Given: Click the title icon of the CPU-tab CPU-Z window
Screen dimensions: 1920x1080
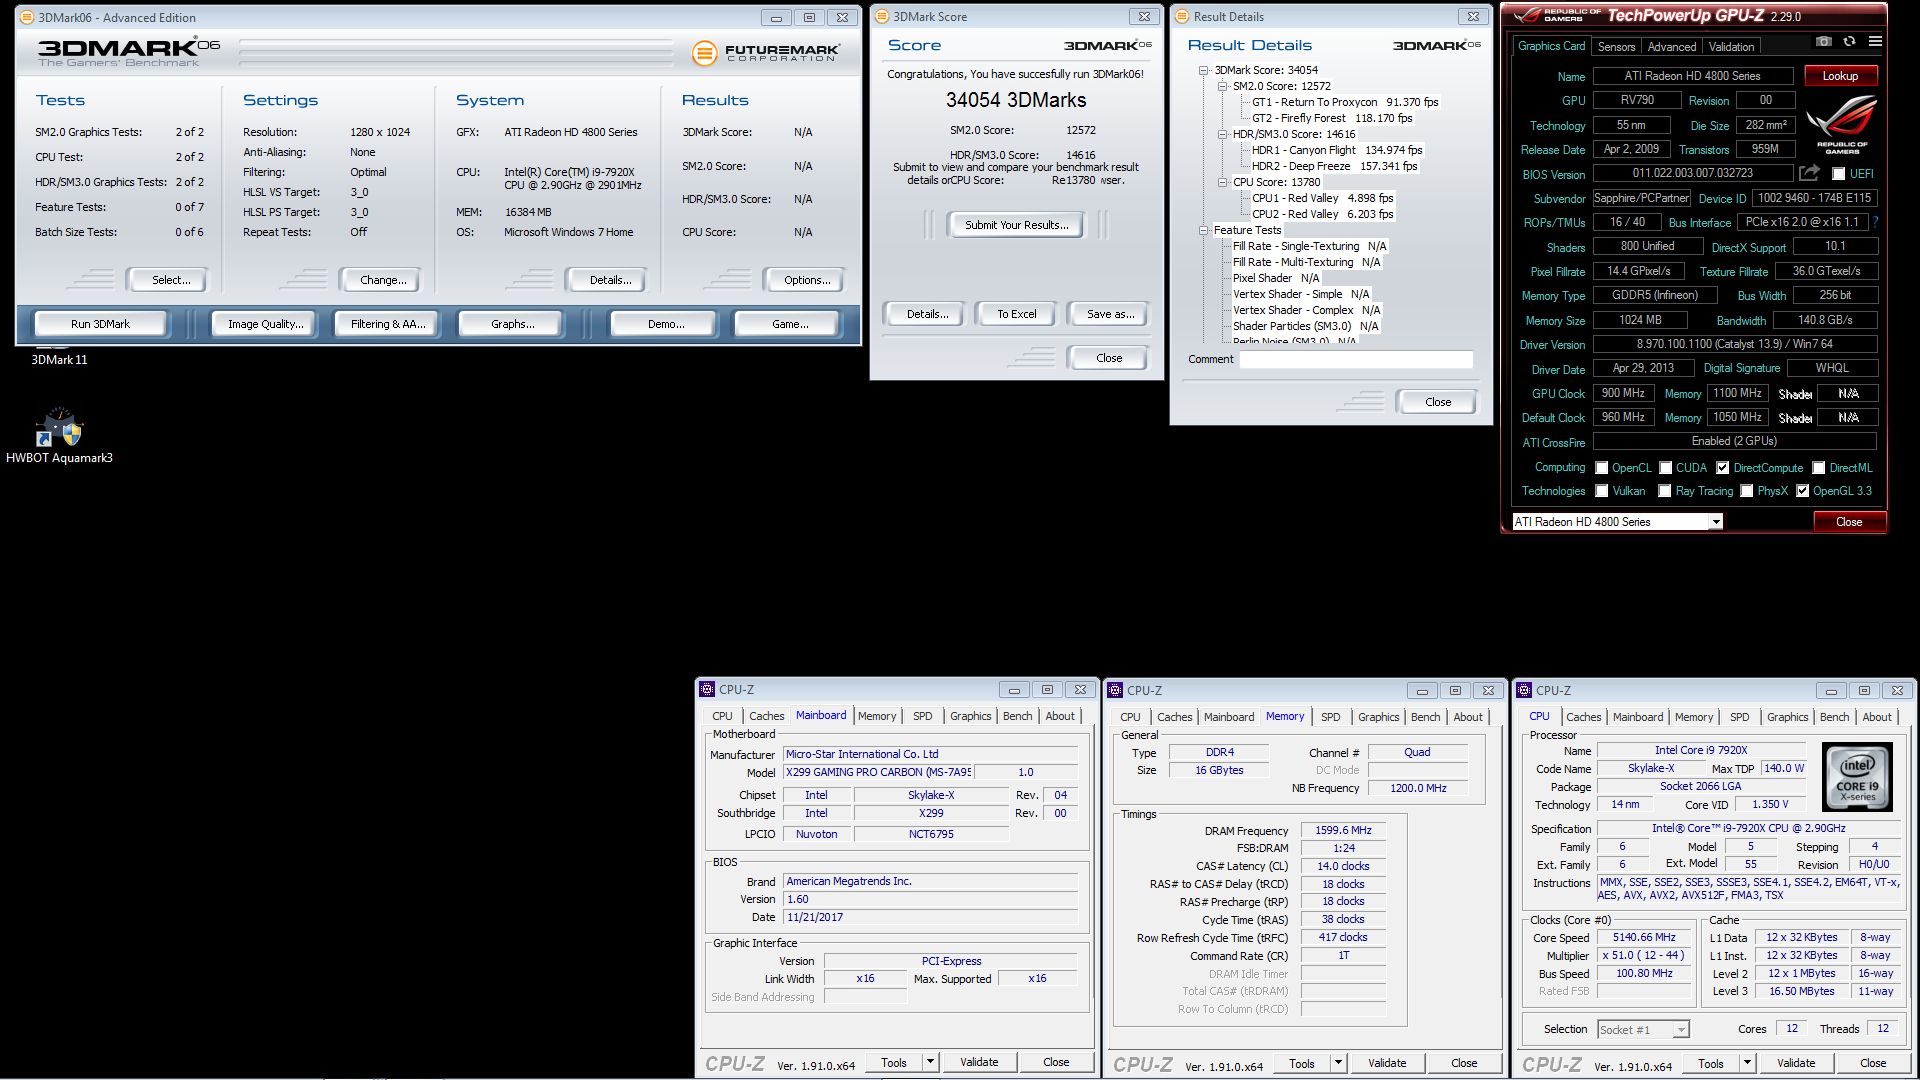Looking at the screenshot, I should pyautogui.click(x=1525, y=690).
